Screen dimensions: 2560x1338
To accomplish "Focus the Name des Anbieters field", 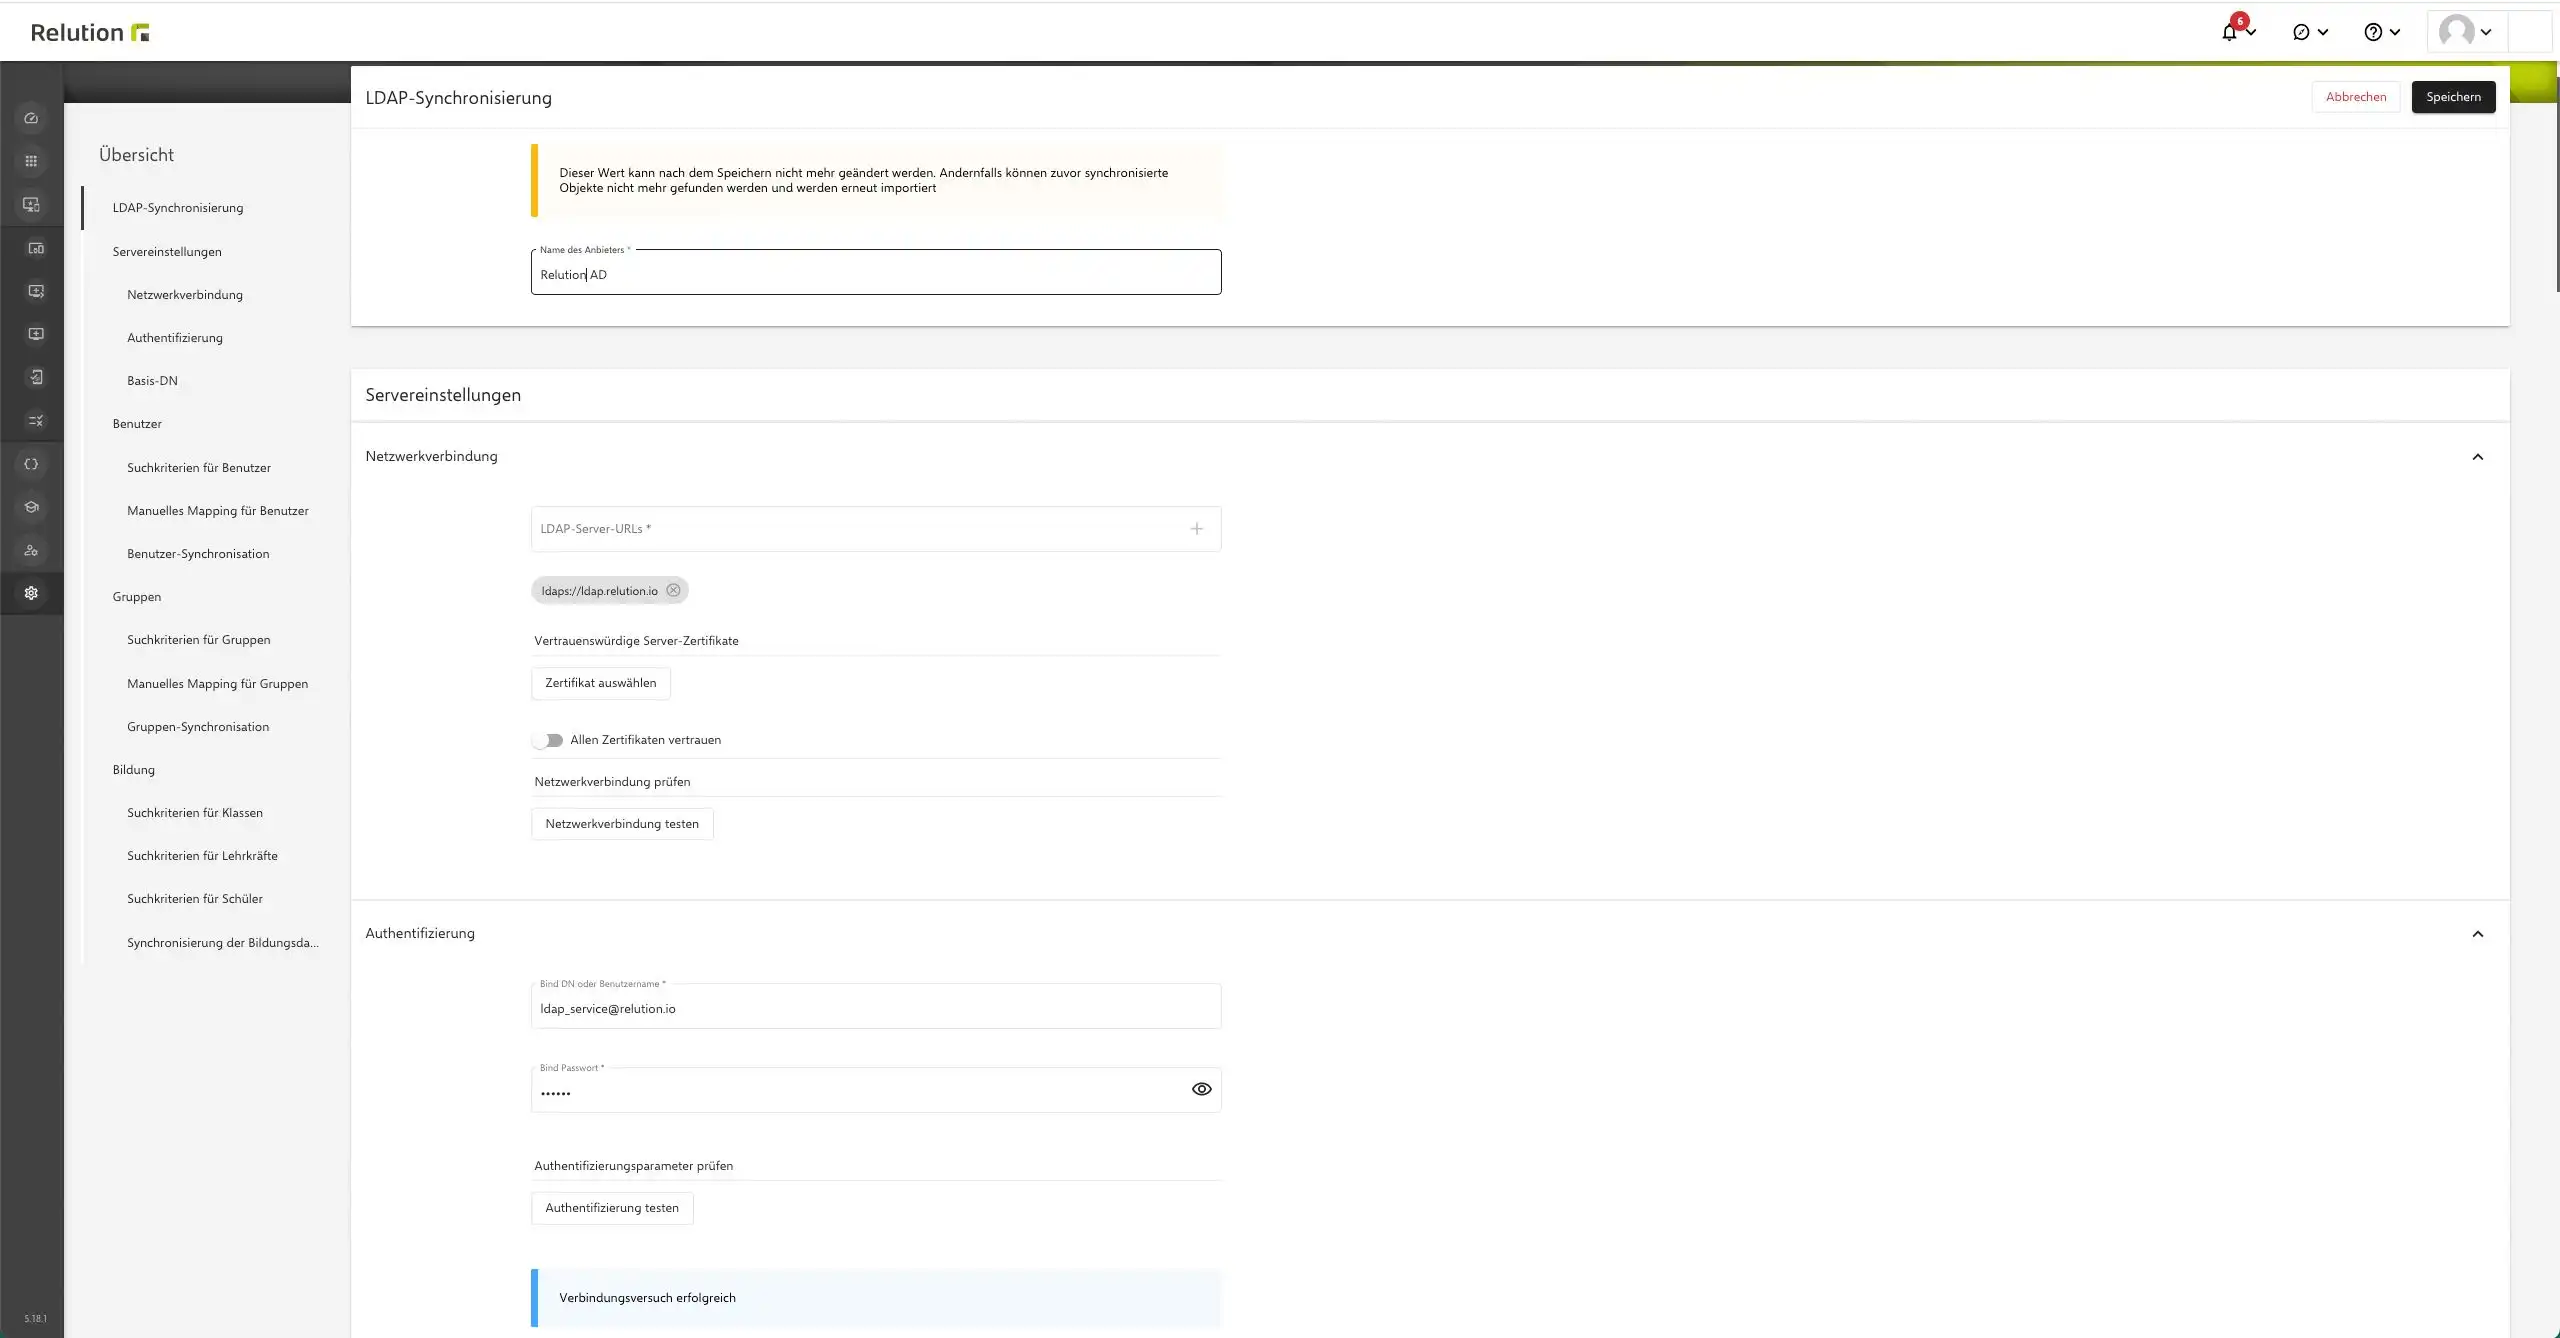I will [876, 272].
